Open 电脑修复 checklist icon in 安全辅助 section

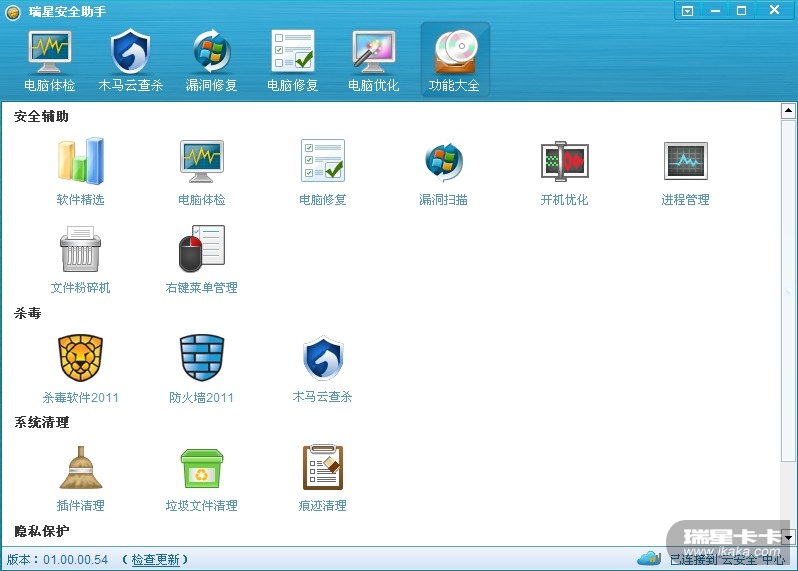tap(323, 161)
